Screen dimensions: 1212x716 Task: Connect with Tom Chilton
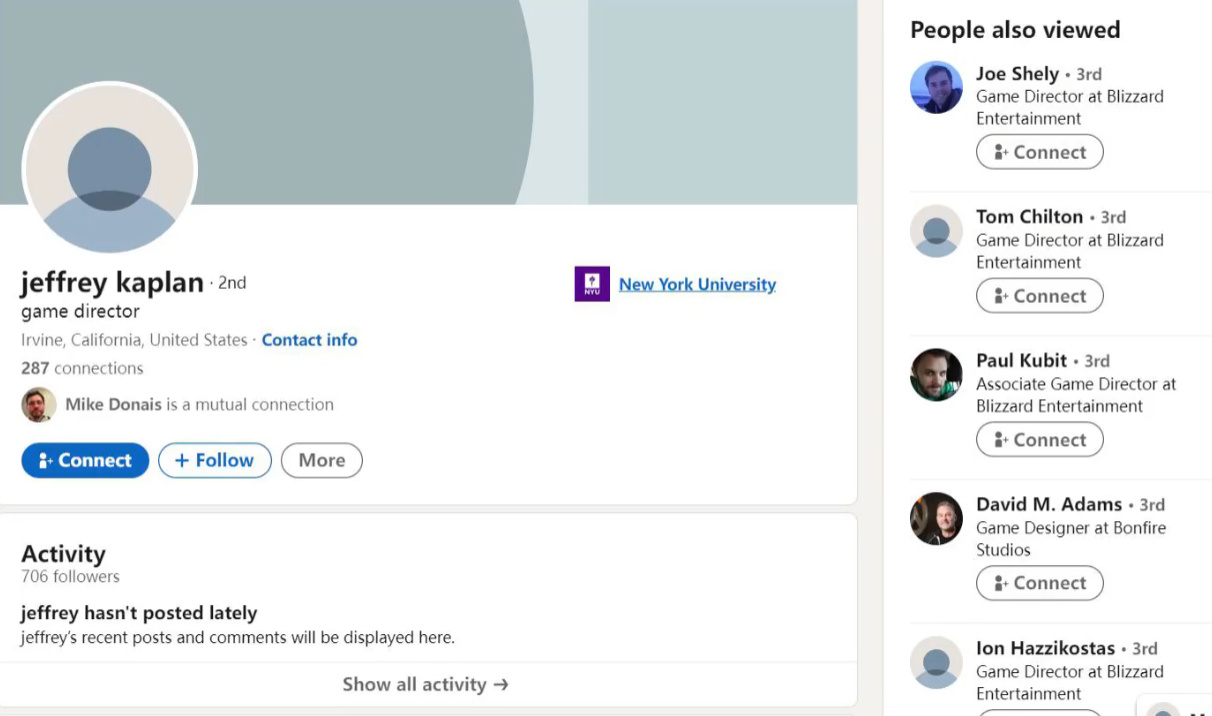tap(1040, 296)
